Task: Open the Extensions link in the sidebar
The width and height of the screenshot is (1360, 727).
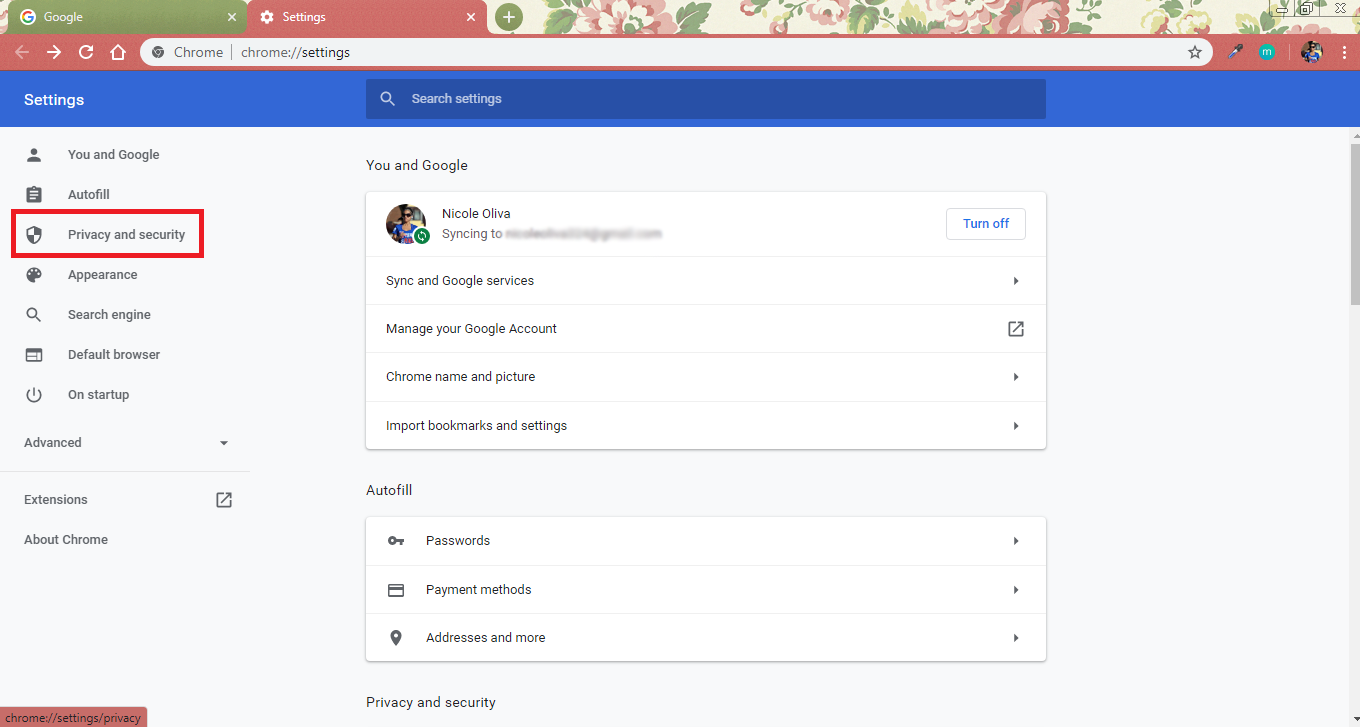Action: pos(56,500)
